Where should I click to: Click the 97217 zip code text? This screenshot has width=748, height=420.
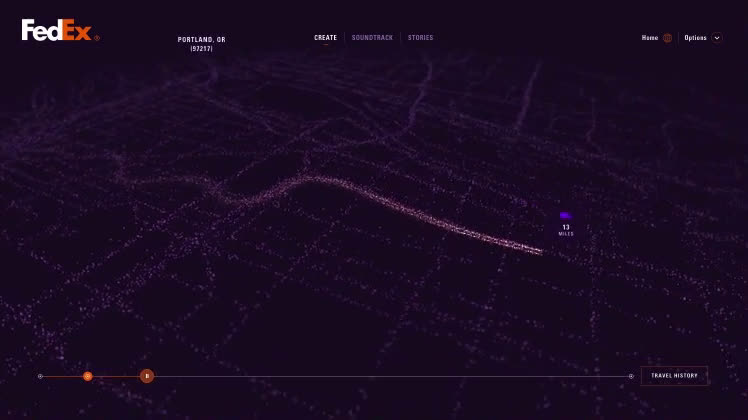point(201,49)
